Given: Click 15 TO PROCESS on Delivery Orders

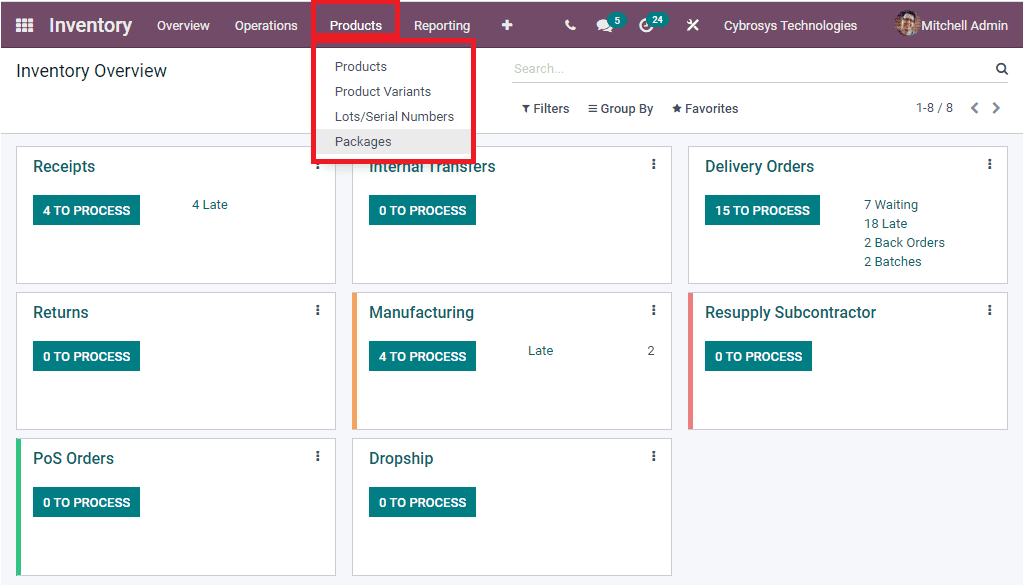Looking at the screenshot, I should tap(762, 210).
